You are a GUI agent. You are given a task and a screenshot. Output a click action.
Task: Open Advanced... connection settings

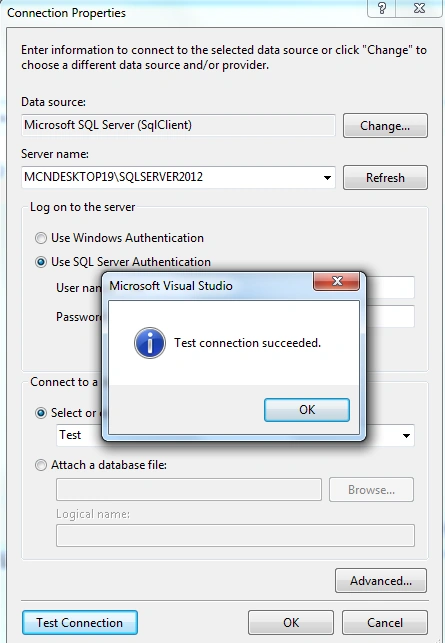(x=381, y=581)
